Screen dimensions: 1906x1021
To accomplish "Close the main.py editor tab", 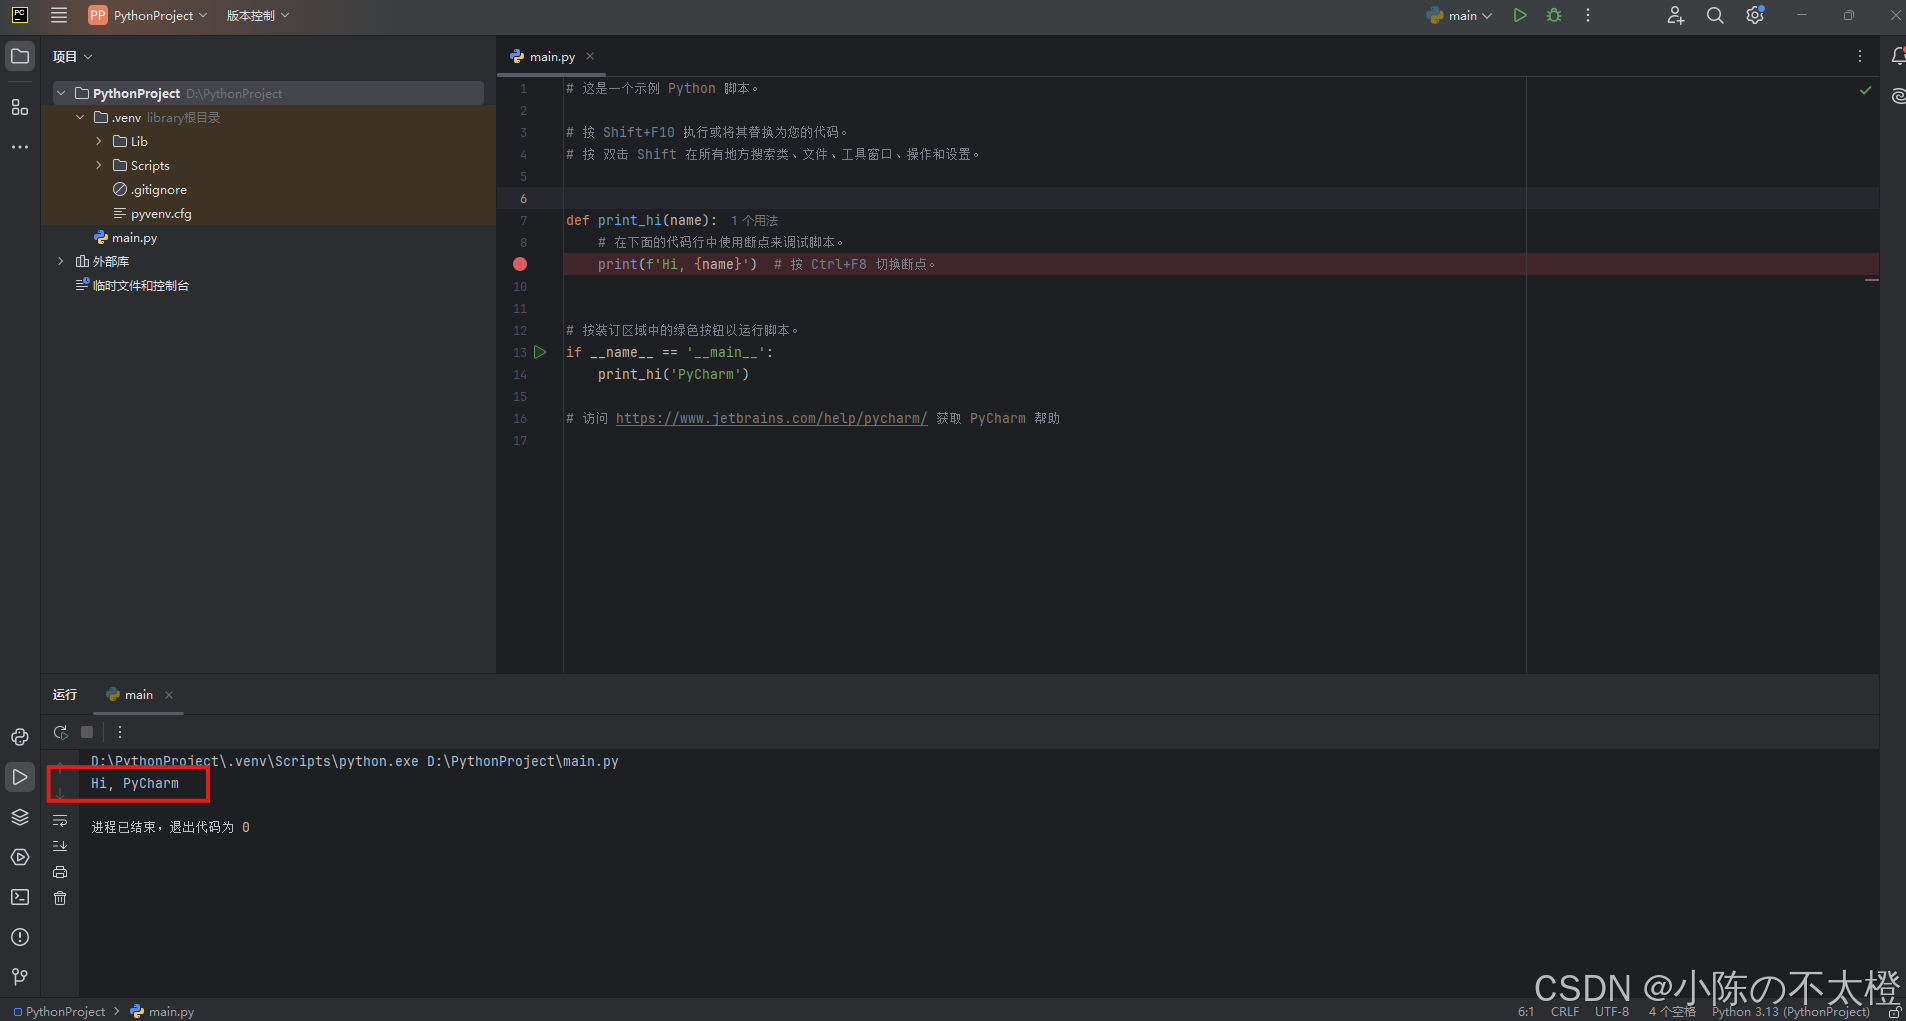I will coord(590,56).
